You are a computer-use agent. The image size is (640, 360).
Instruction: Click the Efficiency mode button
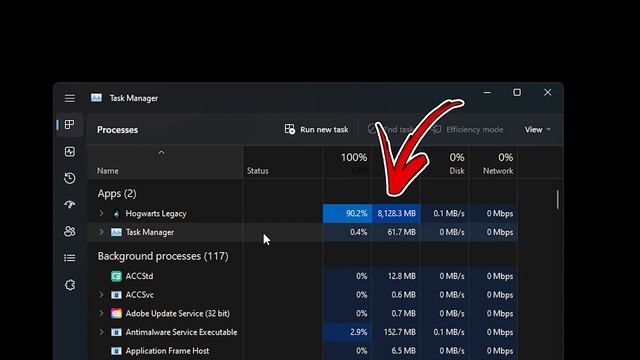click(x=468, y=129)
